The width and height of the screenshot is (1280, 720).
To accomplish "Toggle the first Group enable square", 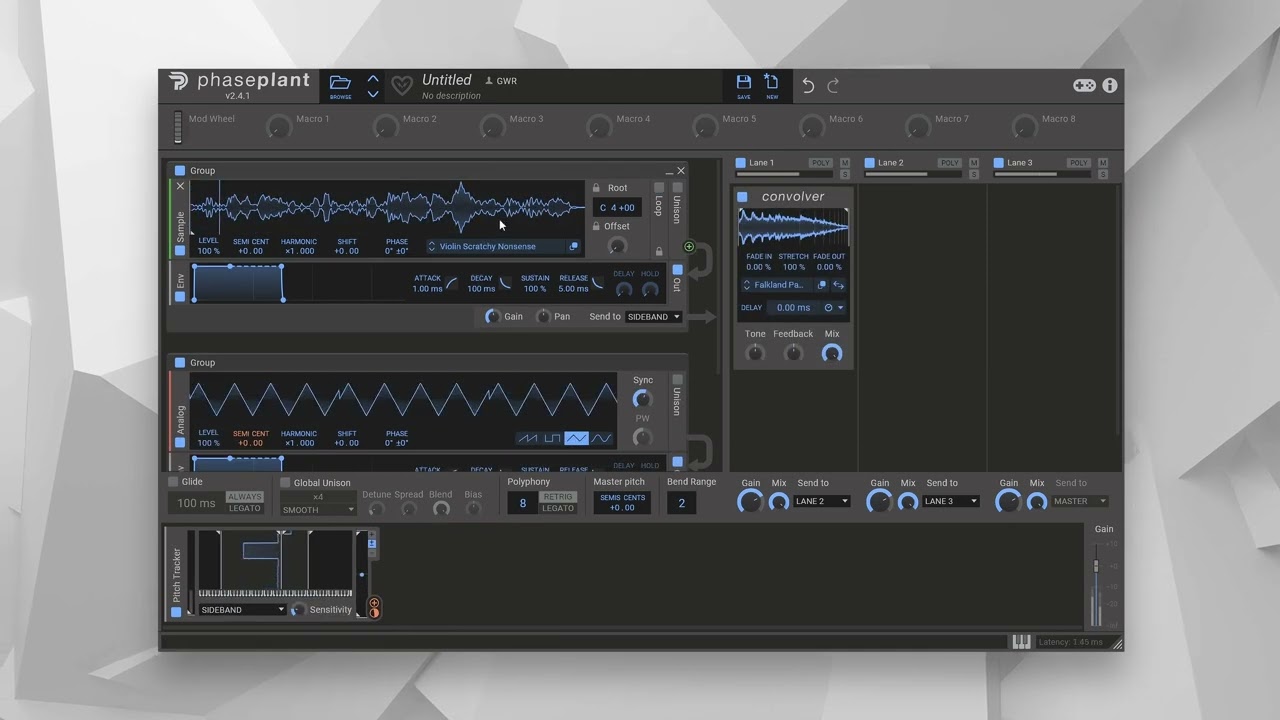I will point(180,171).
